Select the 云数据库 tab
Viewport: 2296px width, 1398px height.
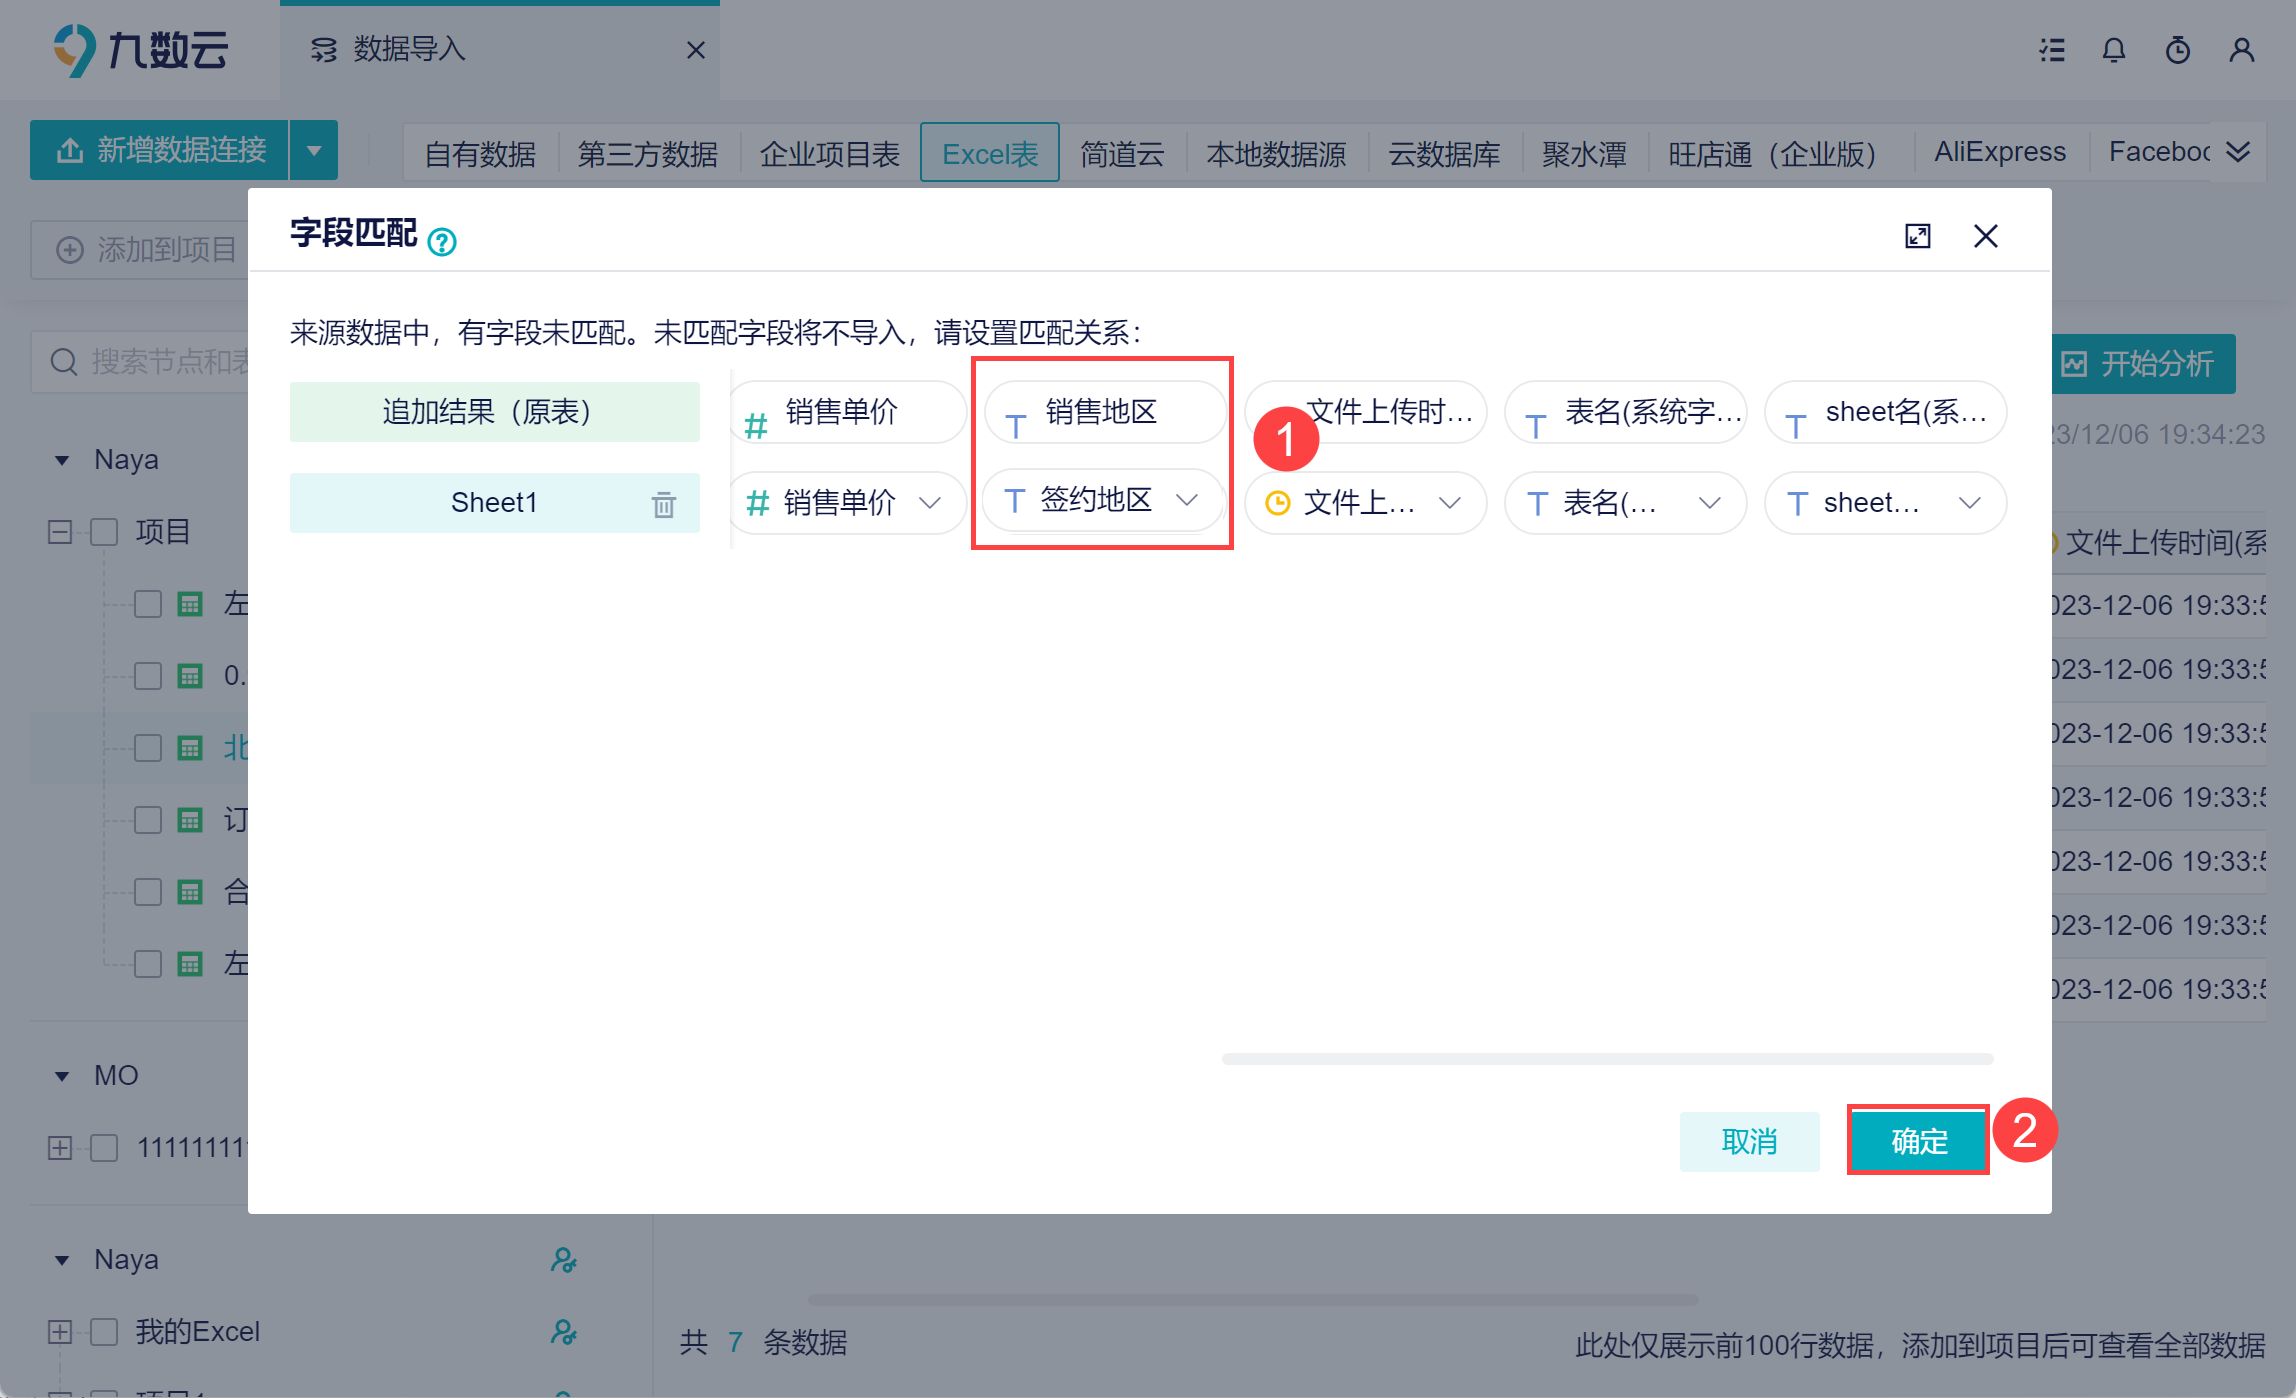(1443, 154)
